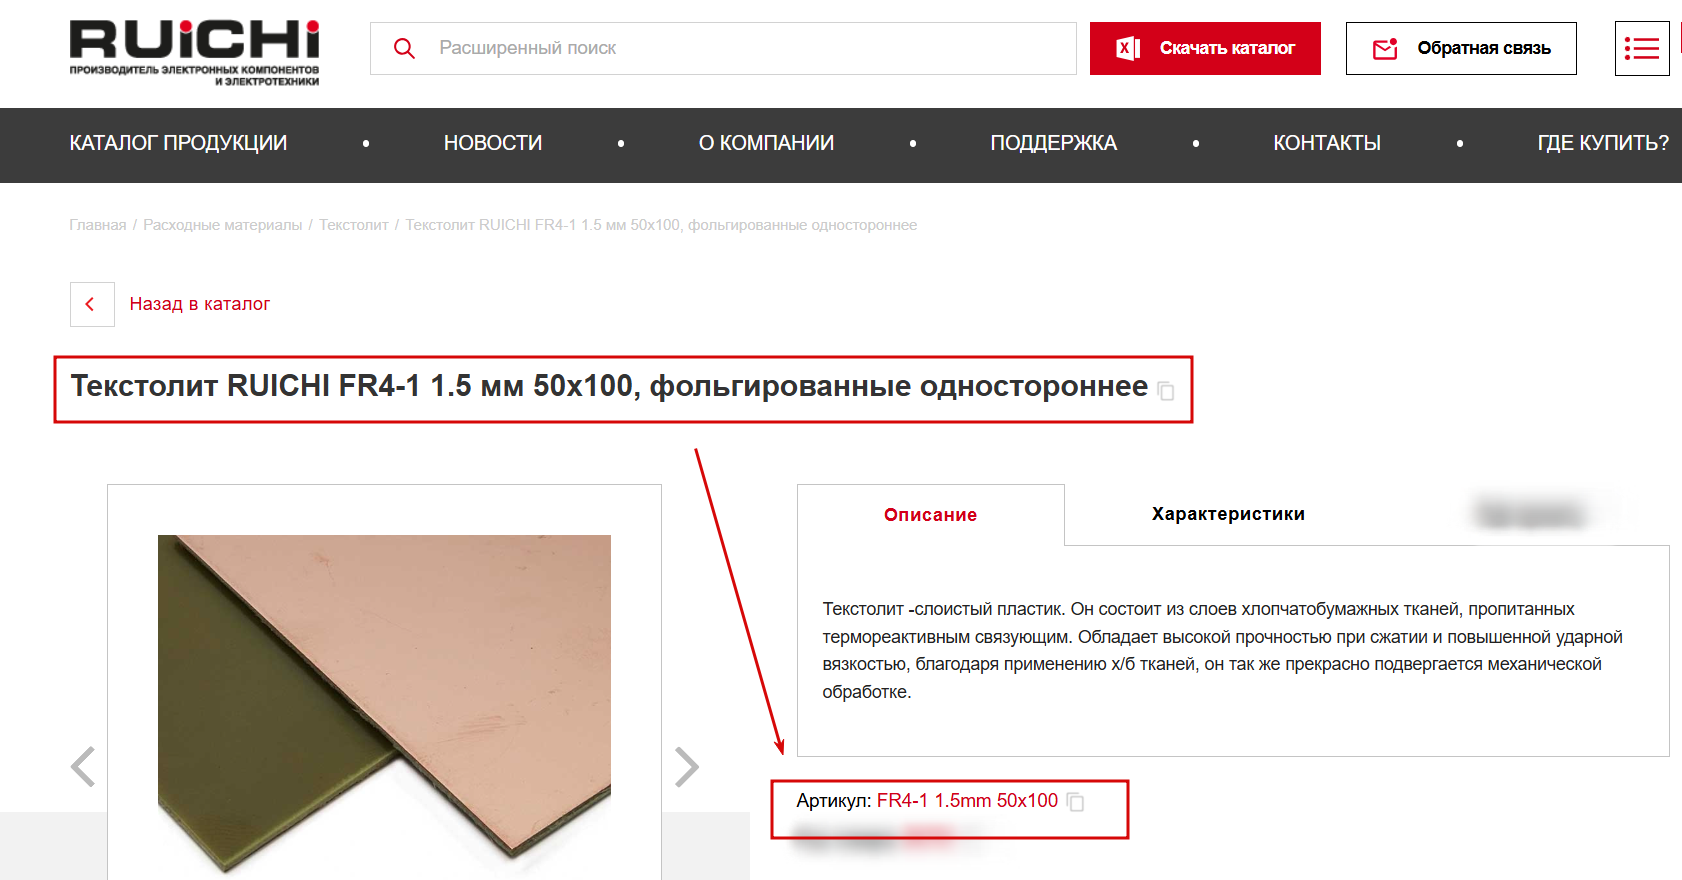Viewport: 1682px width, 880px height.
Task: Copy the article number with copy icon
Action: tap(1075, 801)
